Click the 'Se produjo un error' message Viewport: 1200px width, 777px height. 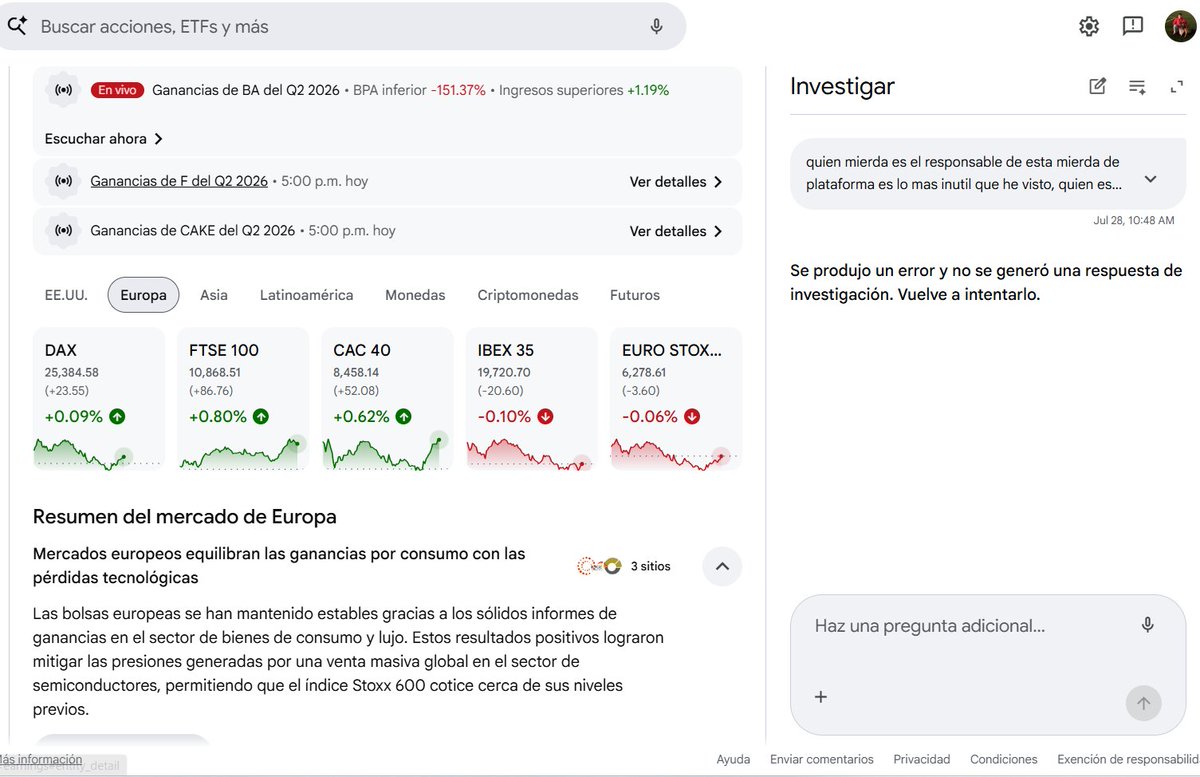pyautogui.click(x=986, y=283)
